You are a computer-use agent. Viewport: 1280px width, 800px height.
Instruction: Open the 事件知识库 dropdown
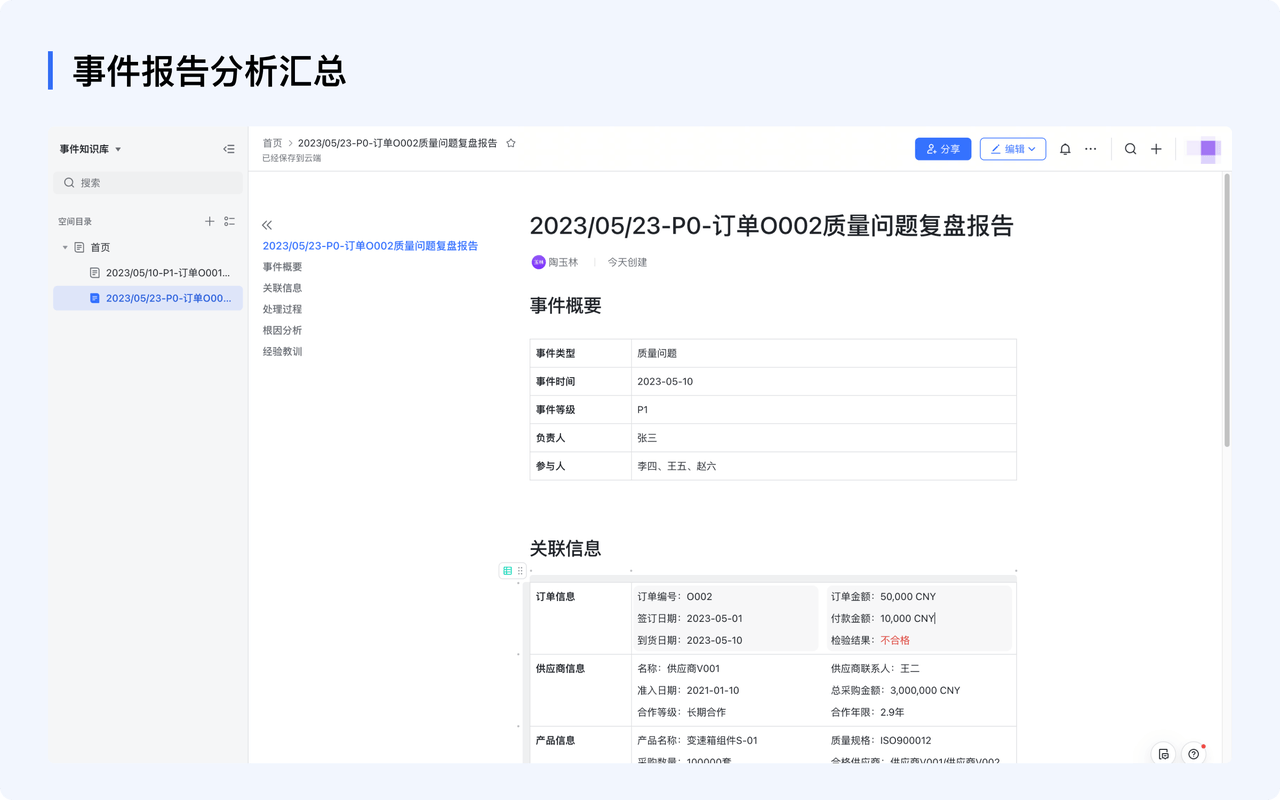click(x=90, y=149)
